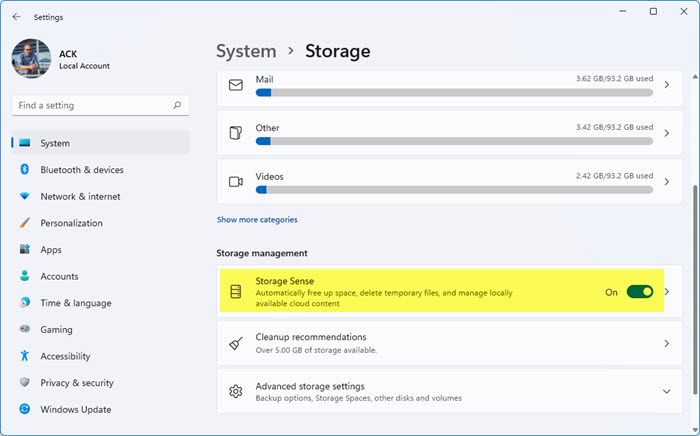
Task: Click the Other usage progress bar
Action: tap(454, 141)
